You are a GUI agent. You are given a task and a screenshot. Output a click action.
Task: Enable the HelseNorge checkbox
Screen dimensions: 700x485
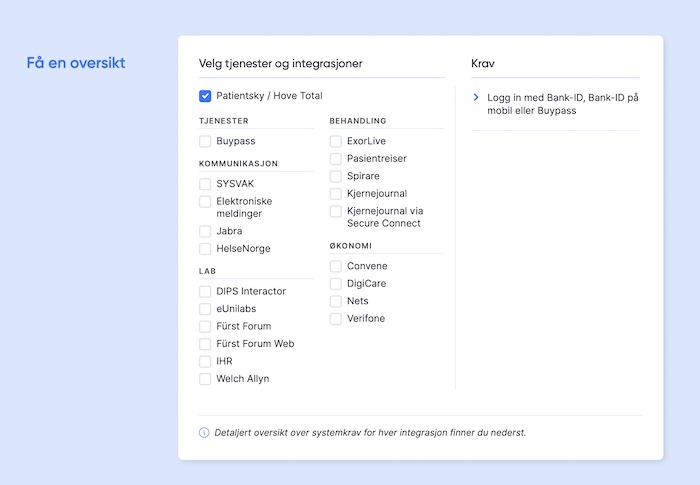pyautogui.click(x=205, y=249)
